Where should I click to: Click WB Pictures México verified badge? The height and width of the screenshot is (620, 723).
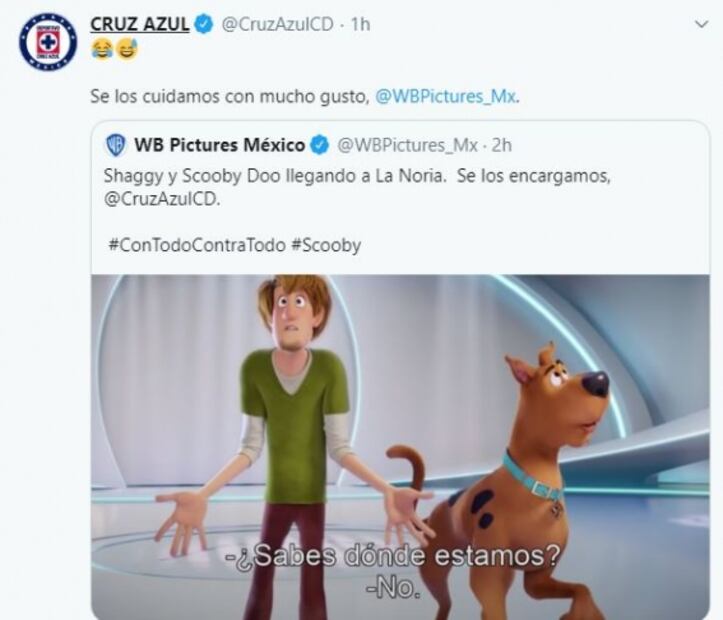tap(320, 145)
